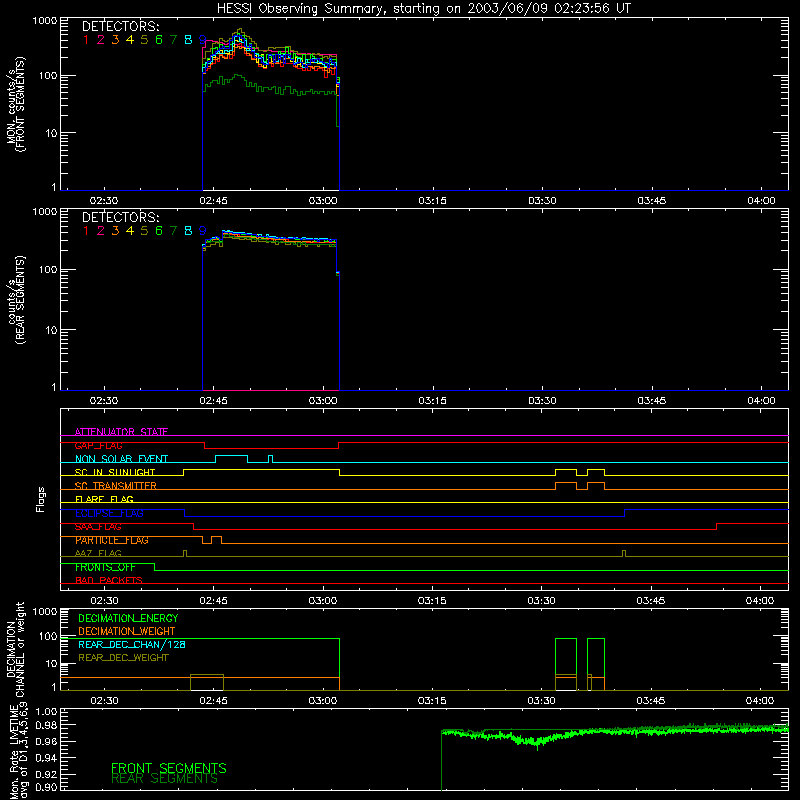The width and height of the screenshot is (800, 800).
Task: Click the 1000 y-axis label on front segments plot
Action: point(44,21)
